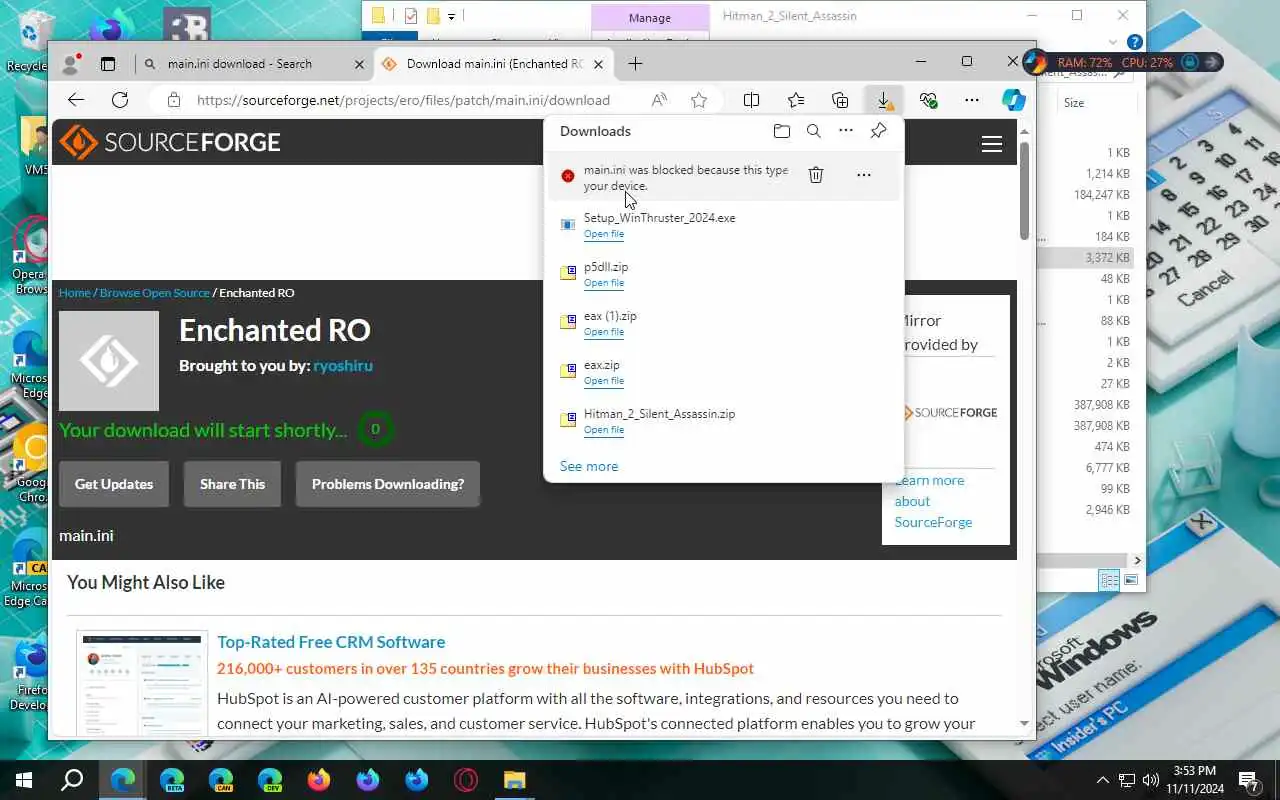1280x800 pixels.
Task: Click the SourceForge logo
Action: click(170, 142)
